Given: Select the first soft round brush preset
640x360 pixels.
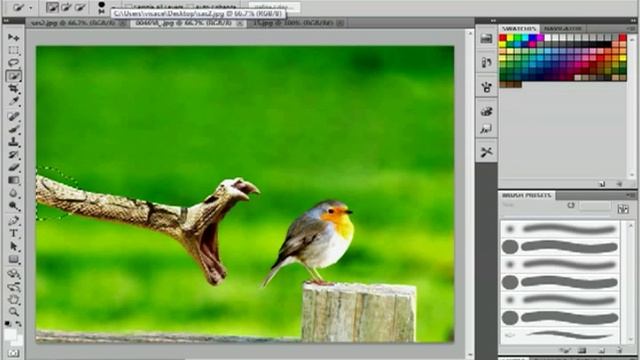Looking at the screenshot, I should click(x=560, y=229).
